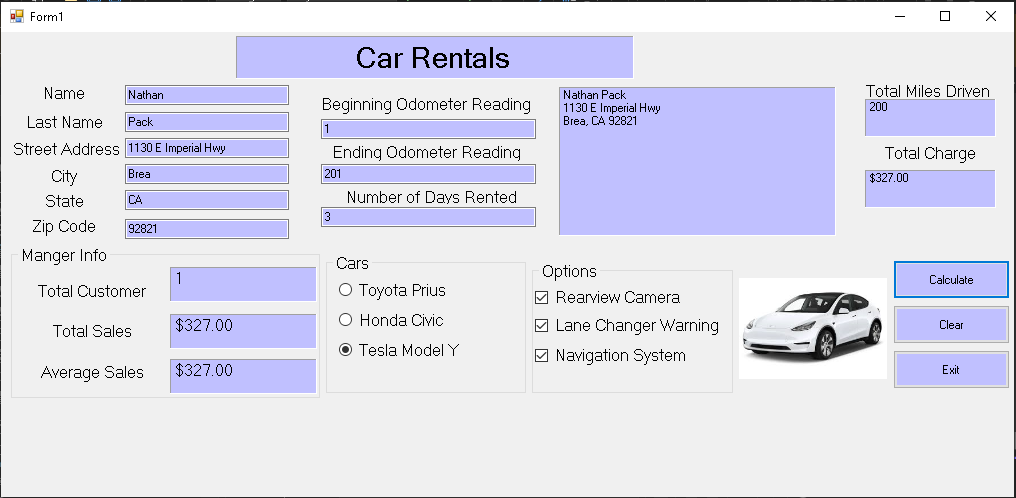Click the Zip Code input field
Image resolution: width=1016 pixels, height=498 pixels.
coord(206,229)
